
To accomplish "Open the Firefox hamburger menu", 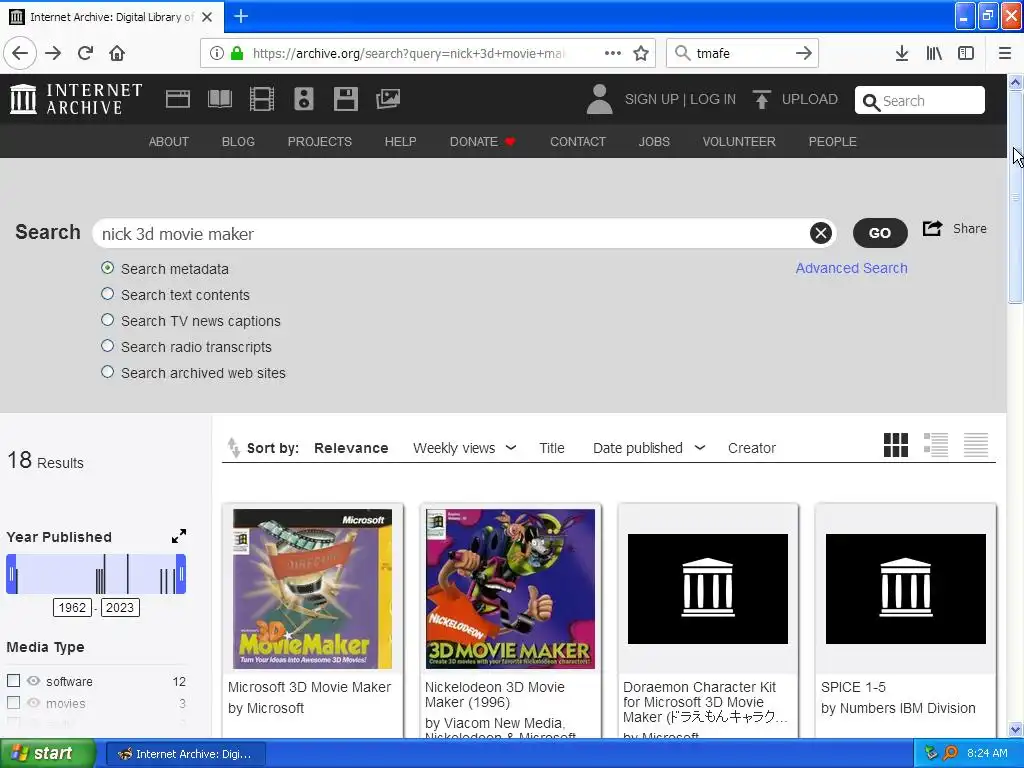I will [1005, 53].
